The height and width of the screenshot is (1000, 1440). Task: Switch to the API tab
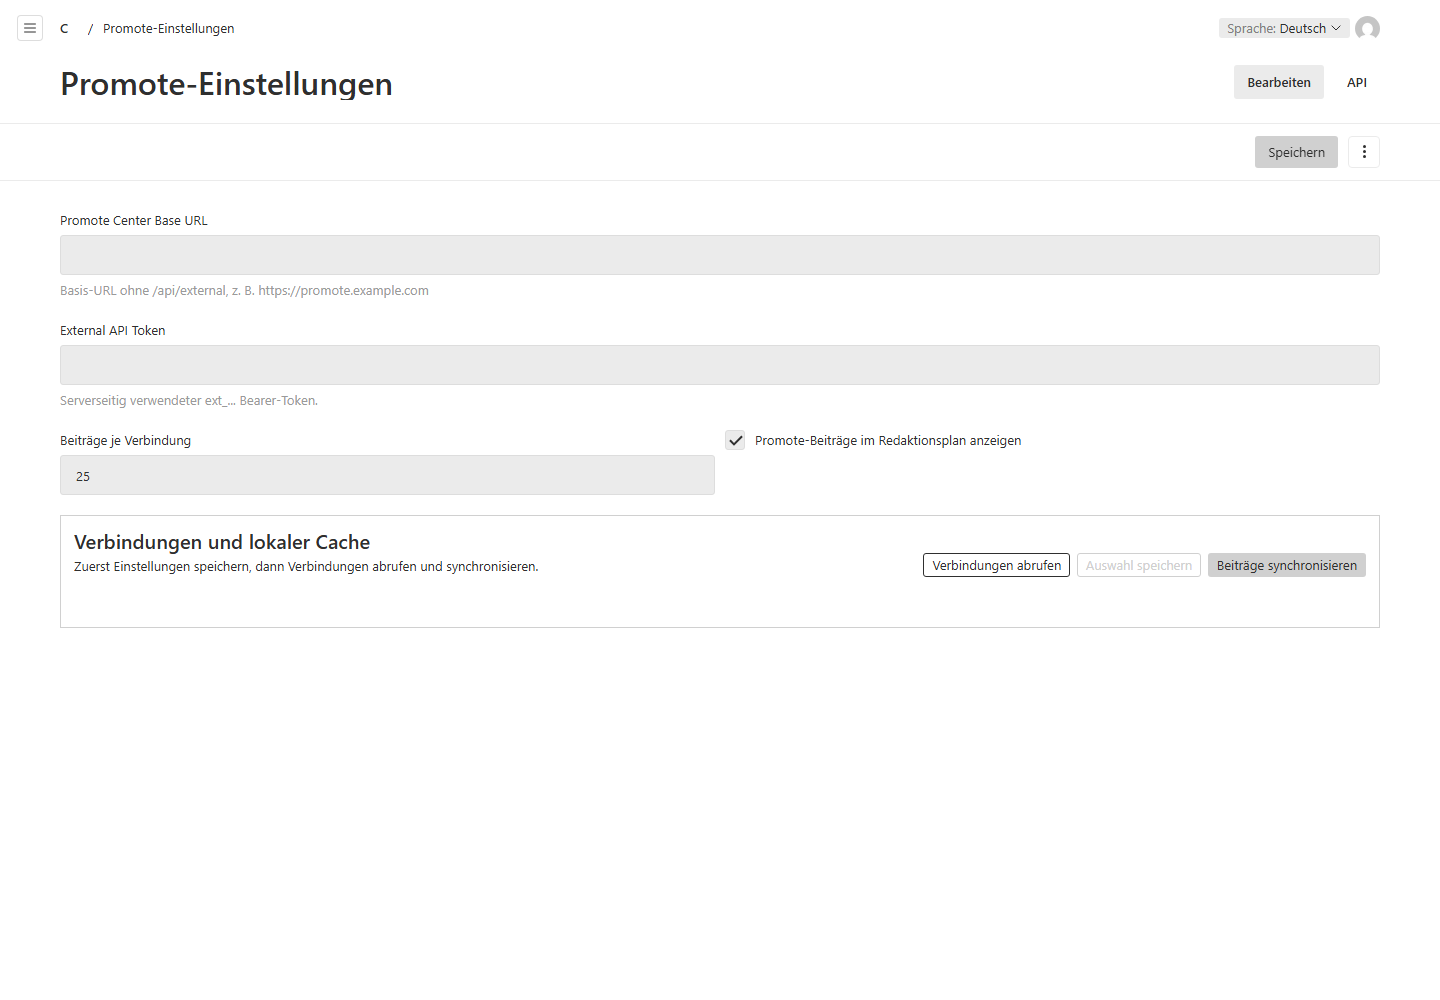click(x=1357, y=82)
